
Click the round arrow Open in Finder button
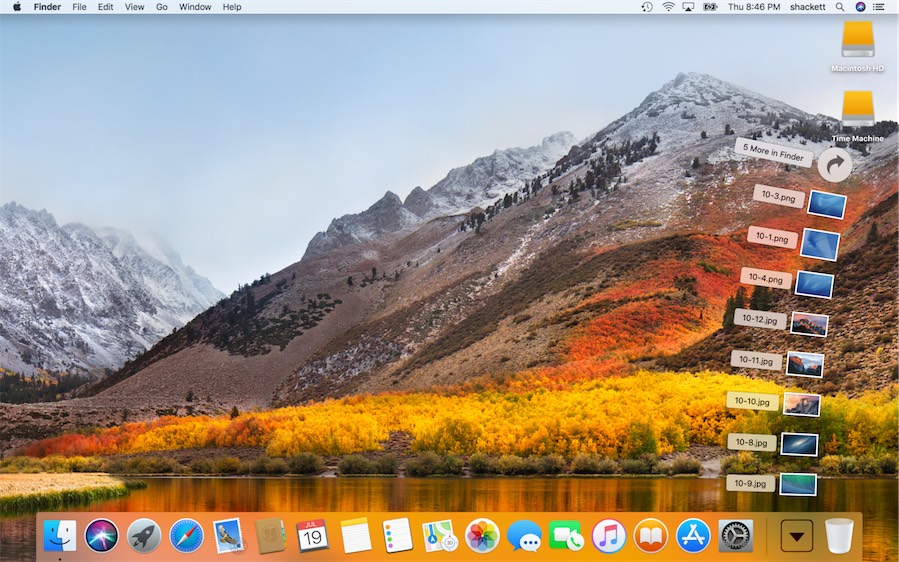[834, 165]
